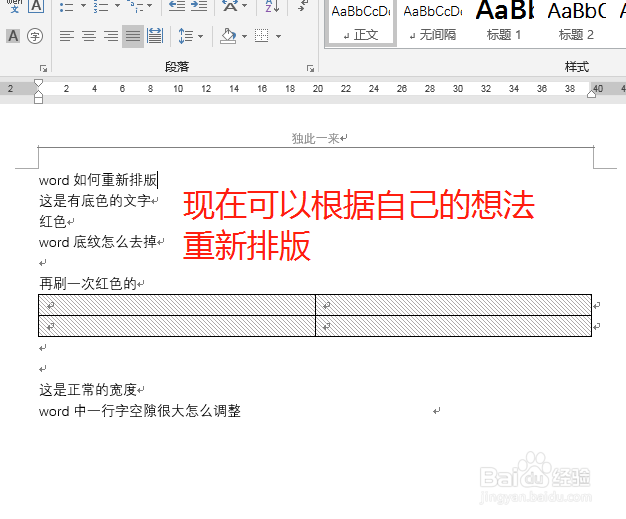Open the shading color dropdown

244,36
